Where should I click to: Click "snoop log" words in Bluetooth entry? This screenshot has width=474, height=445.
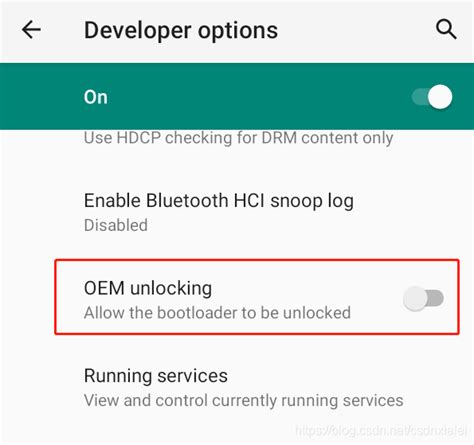(x=312, y=201)
